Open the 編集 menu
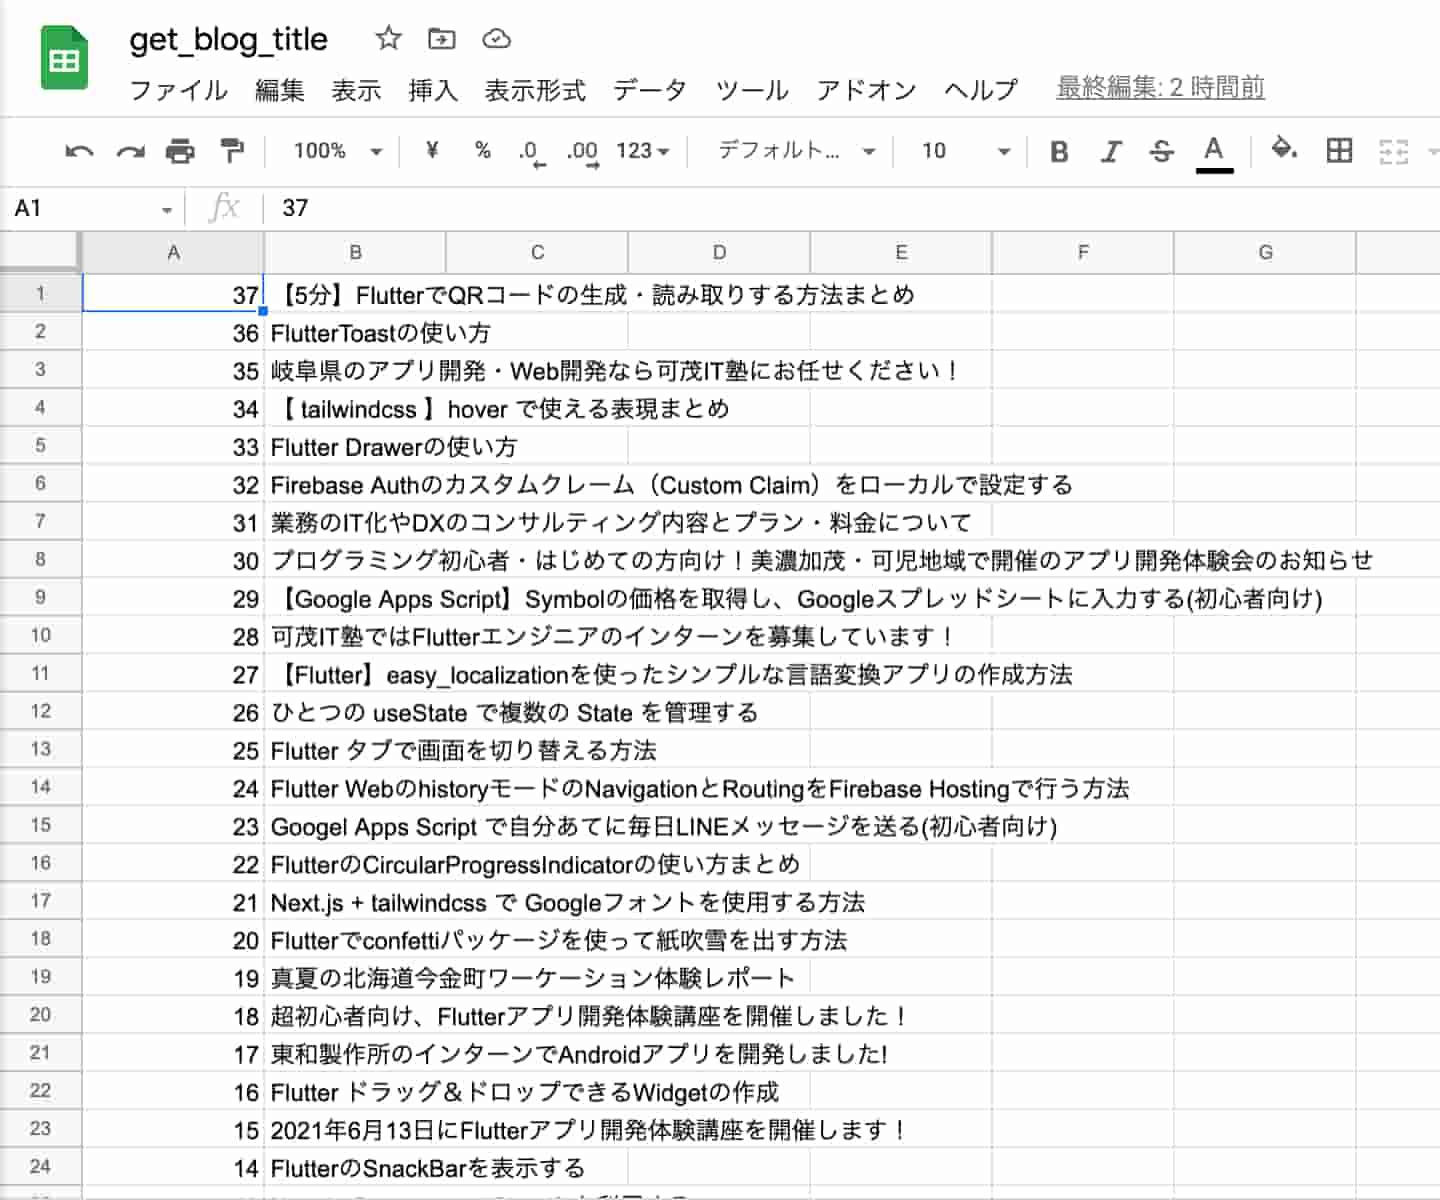 pos(279,90)
